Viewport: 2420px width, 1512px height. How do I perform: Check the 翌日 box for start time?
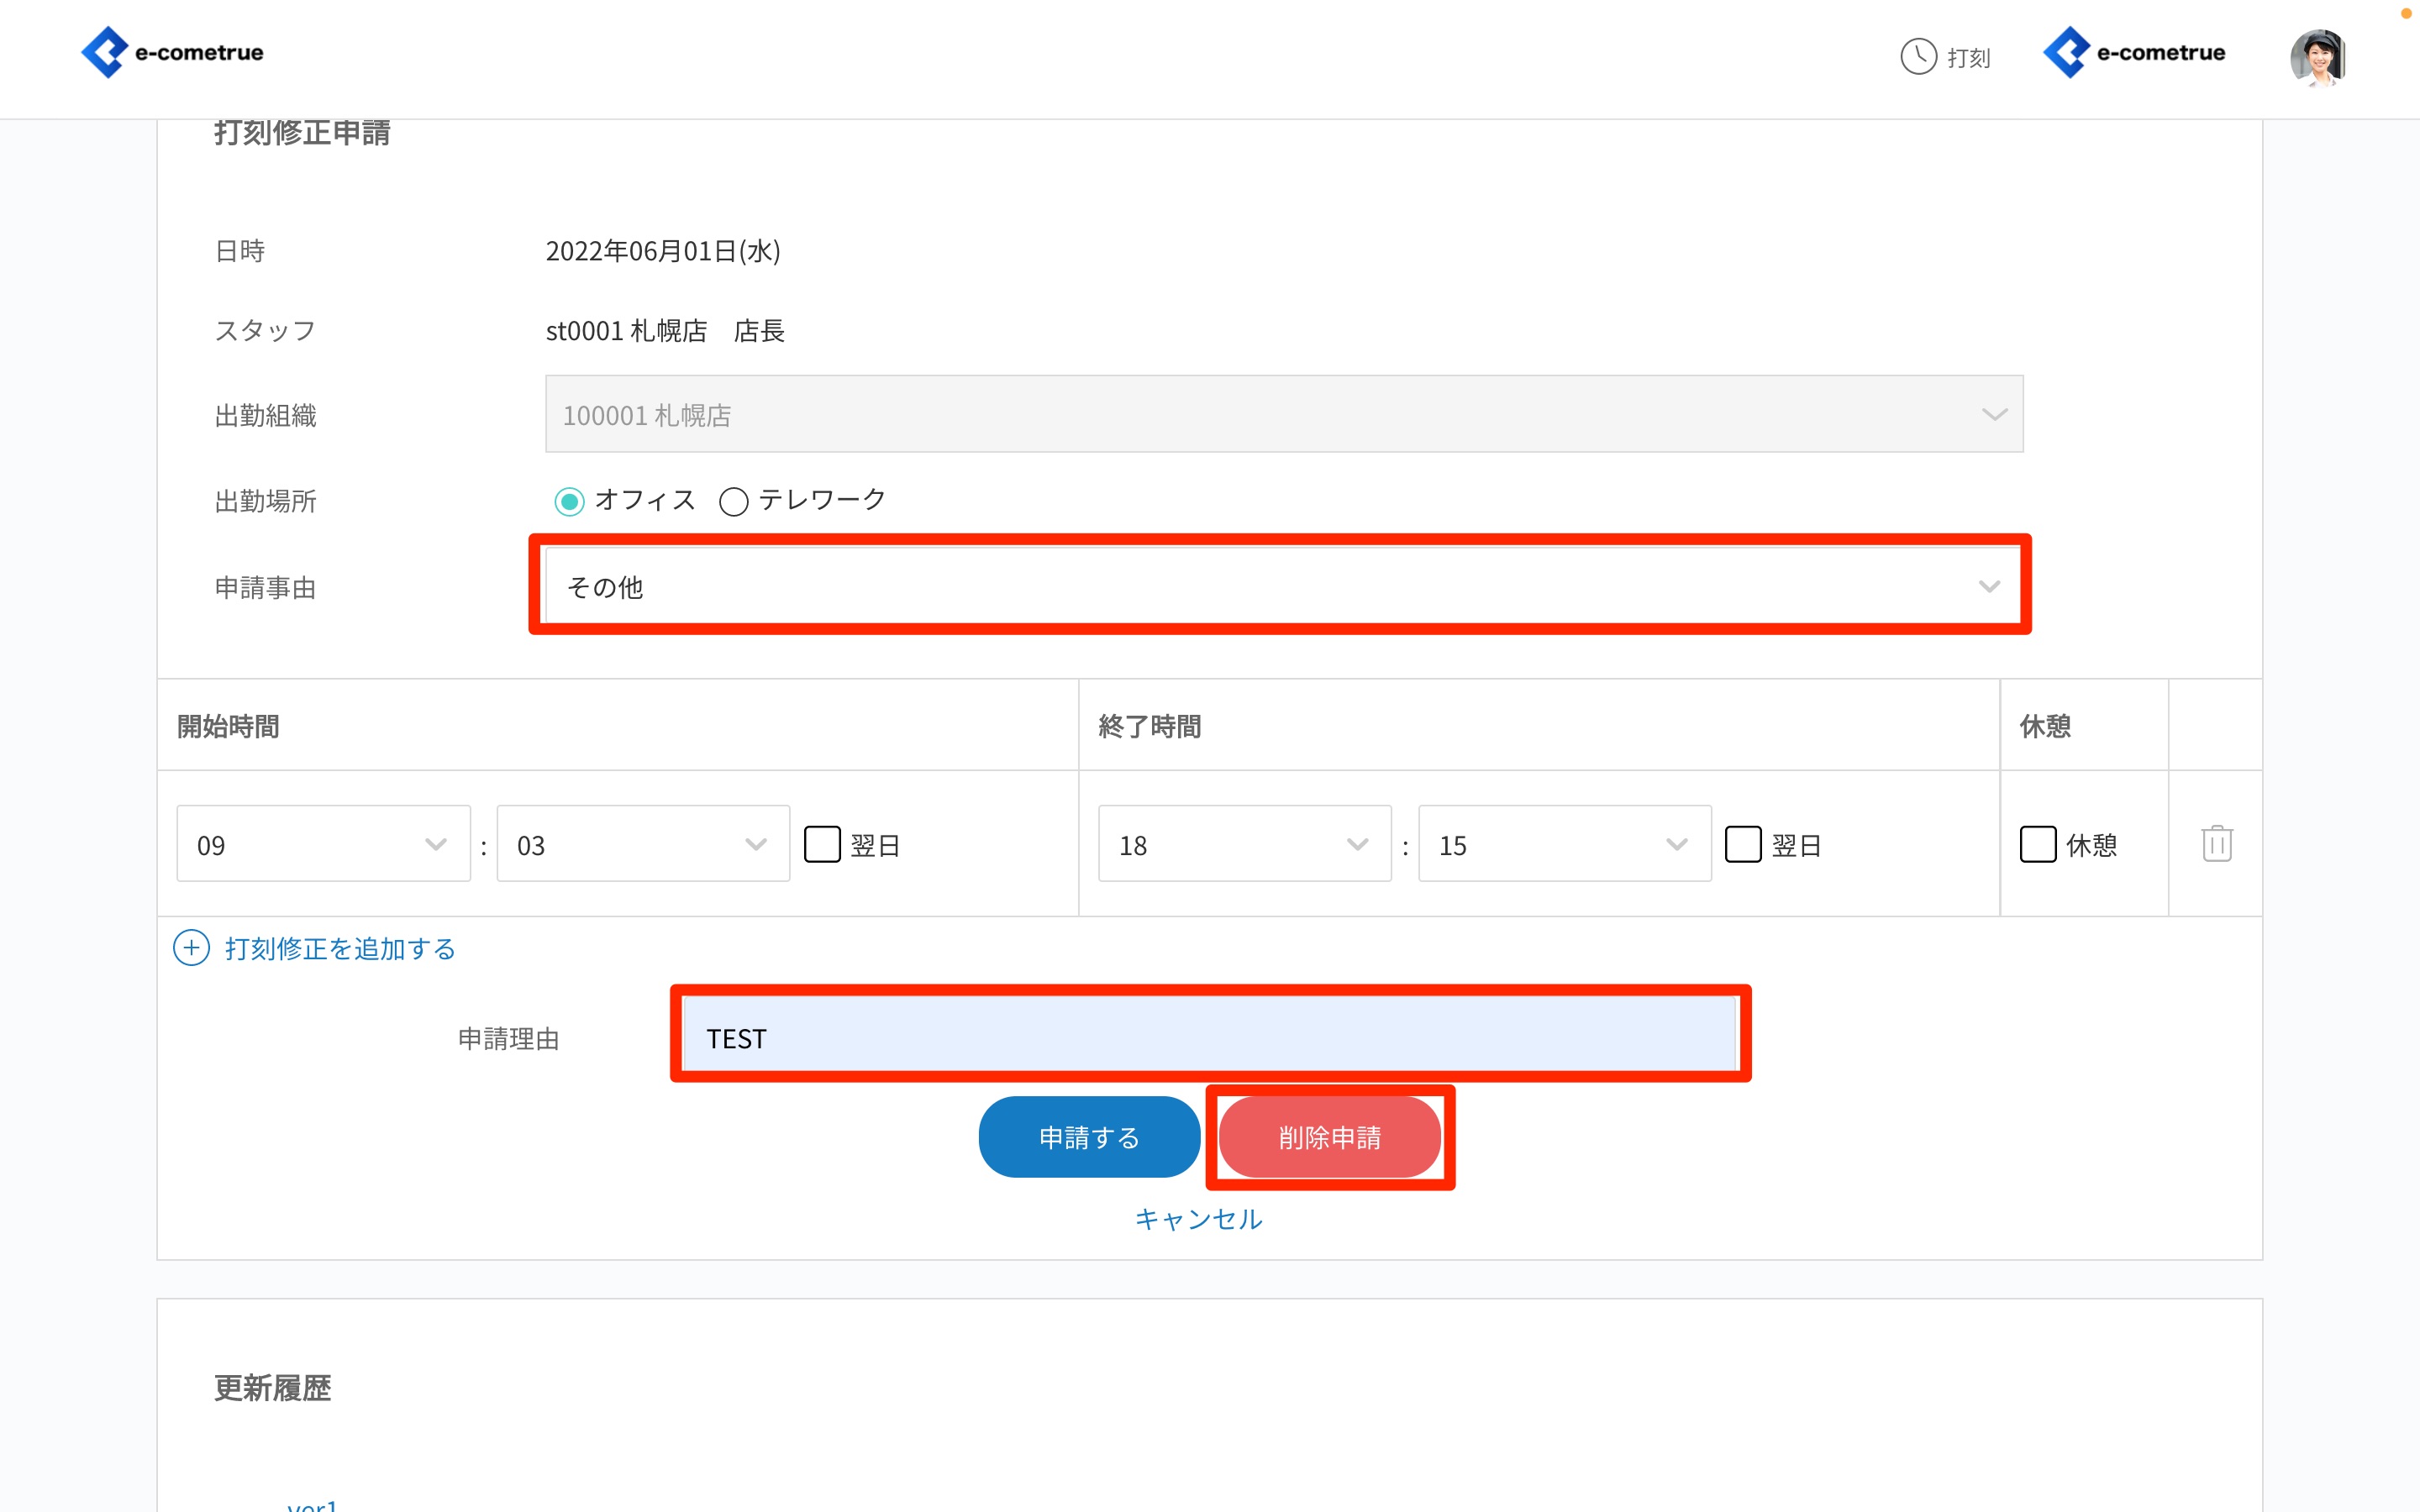pos(822,844)
